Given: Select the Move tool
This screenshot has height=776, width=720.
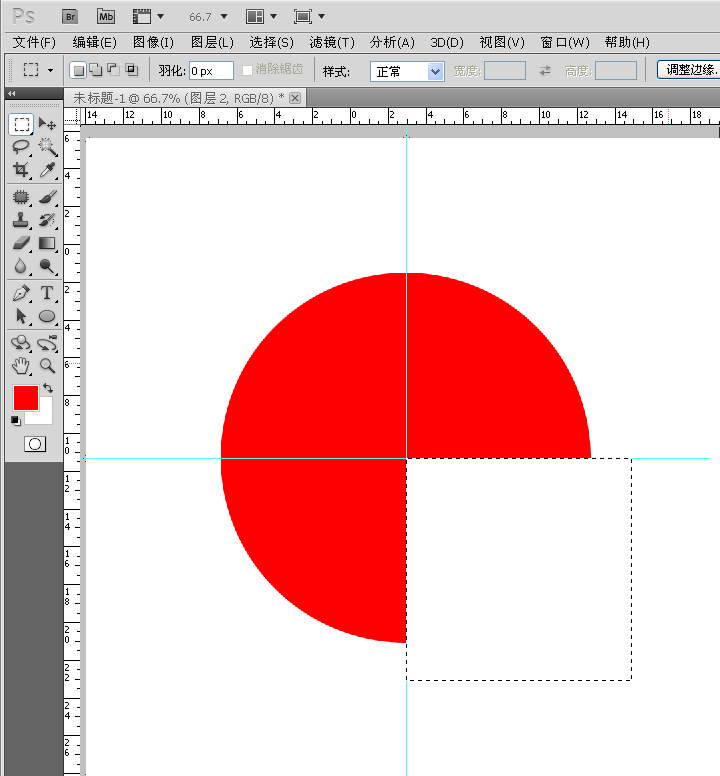Looking at the screenshot, I should [x=47, y=124].
